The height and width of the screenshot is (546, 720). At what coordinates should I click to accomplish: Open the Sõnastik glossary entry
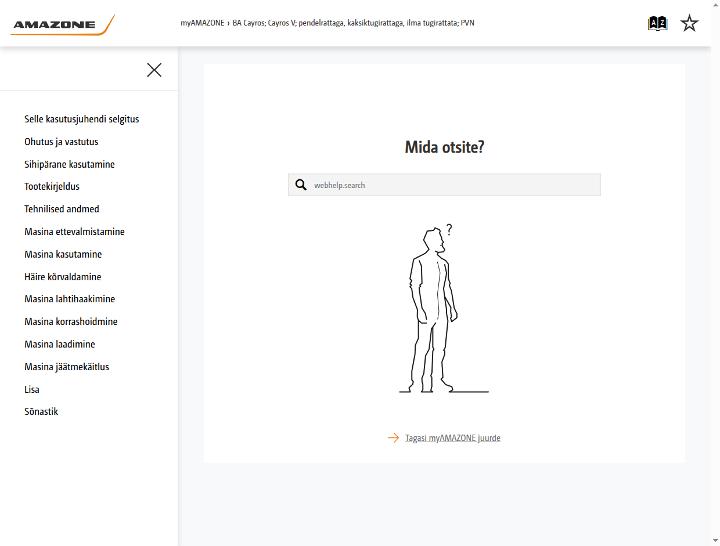tap(41, 411)
